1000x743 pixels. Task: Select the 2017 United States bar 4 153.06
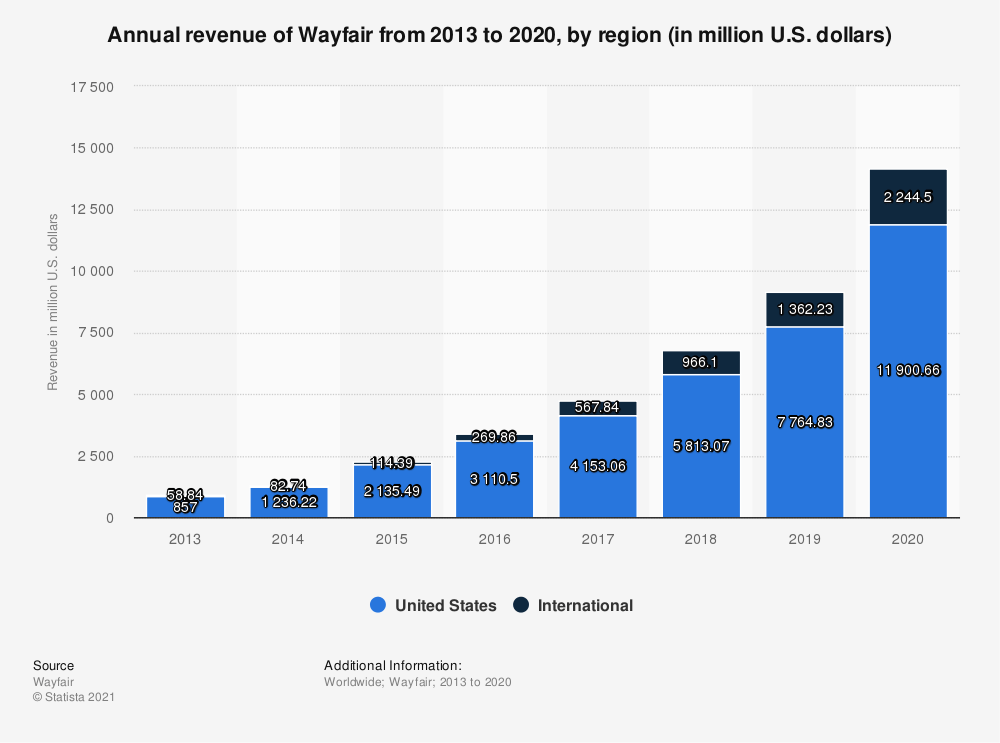pyautogui.click(x=598, y=467)
